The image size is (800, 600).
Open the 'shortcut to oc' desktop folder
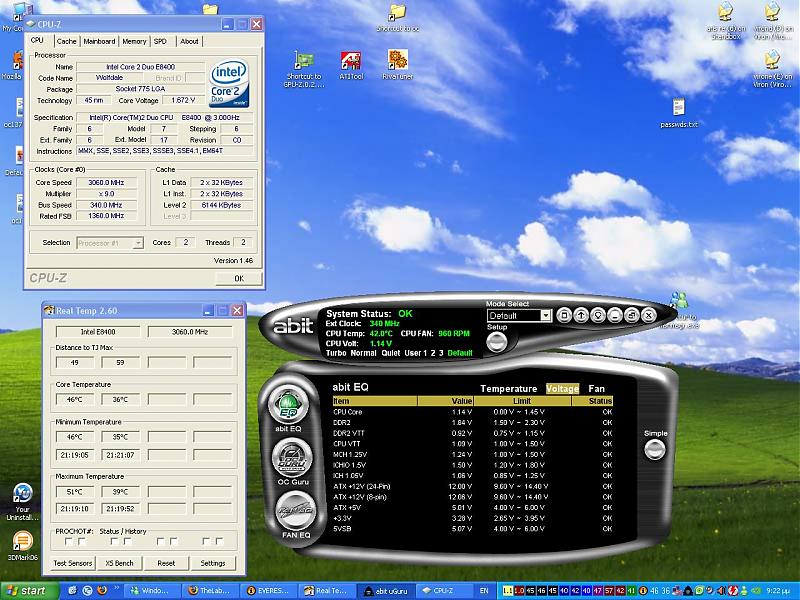397,18
